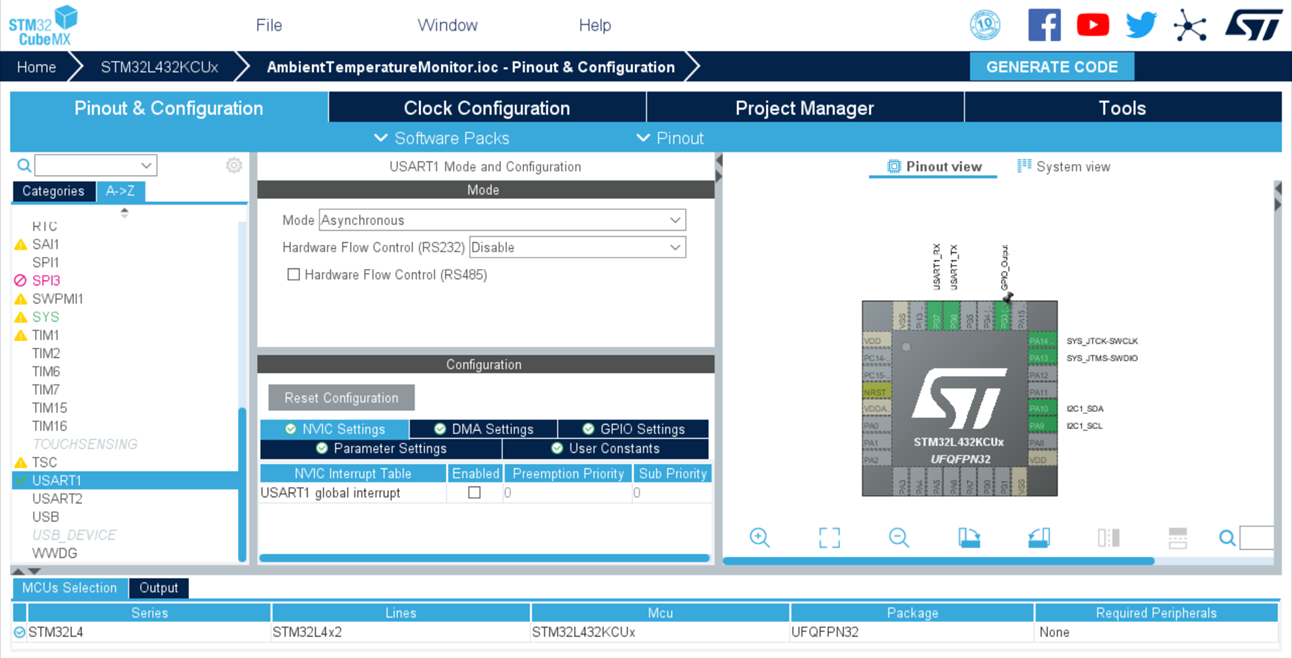Viewport: 1292px width, 658px height.
Task: Click the vertical split view icon
Action: (1108, 538)
